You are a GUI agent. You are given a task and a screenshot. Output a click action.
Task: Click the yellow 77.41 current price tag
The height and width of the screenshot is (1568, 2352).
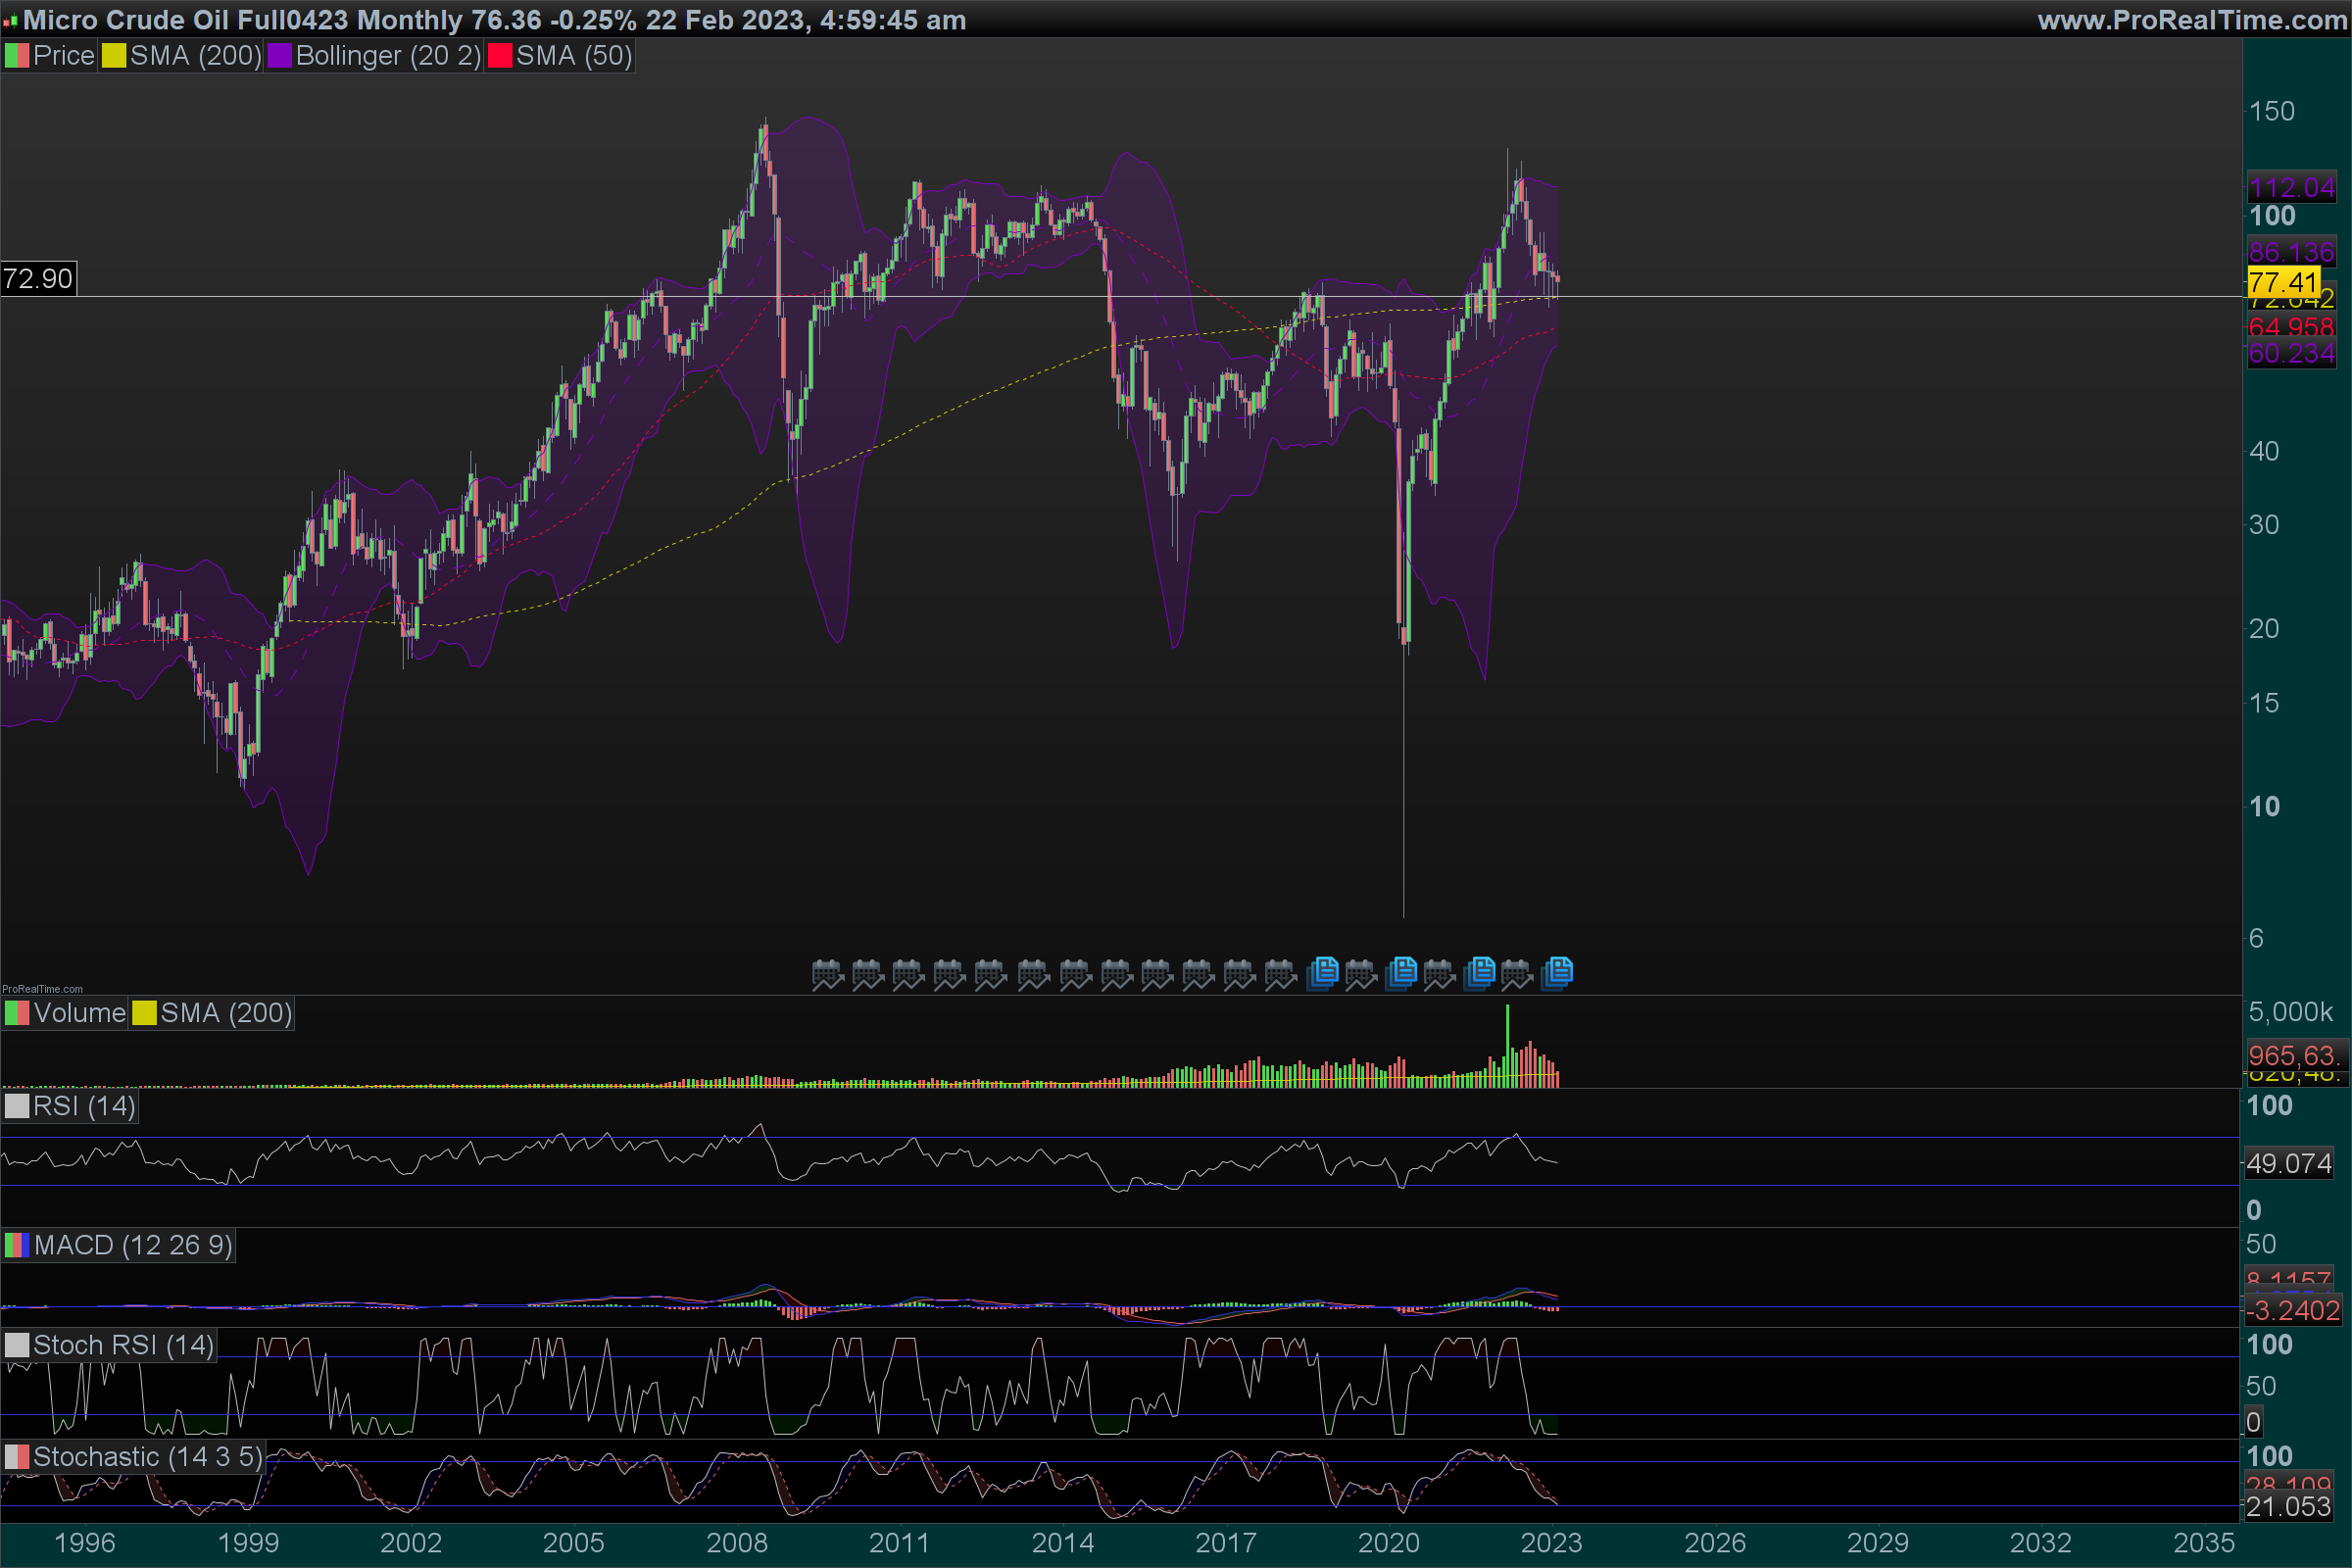pos(2283,282)
